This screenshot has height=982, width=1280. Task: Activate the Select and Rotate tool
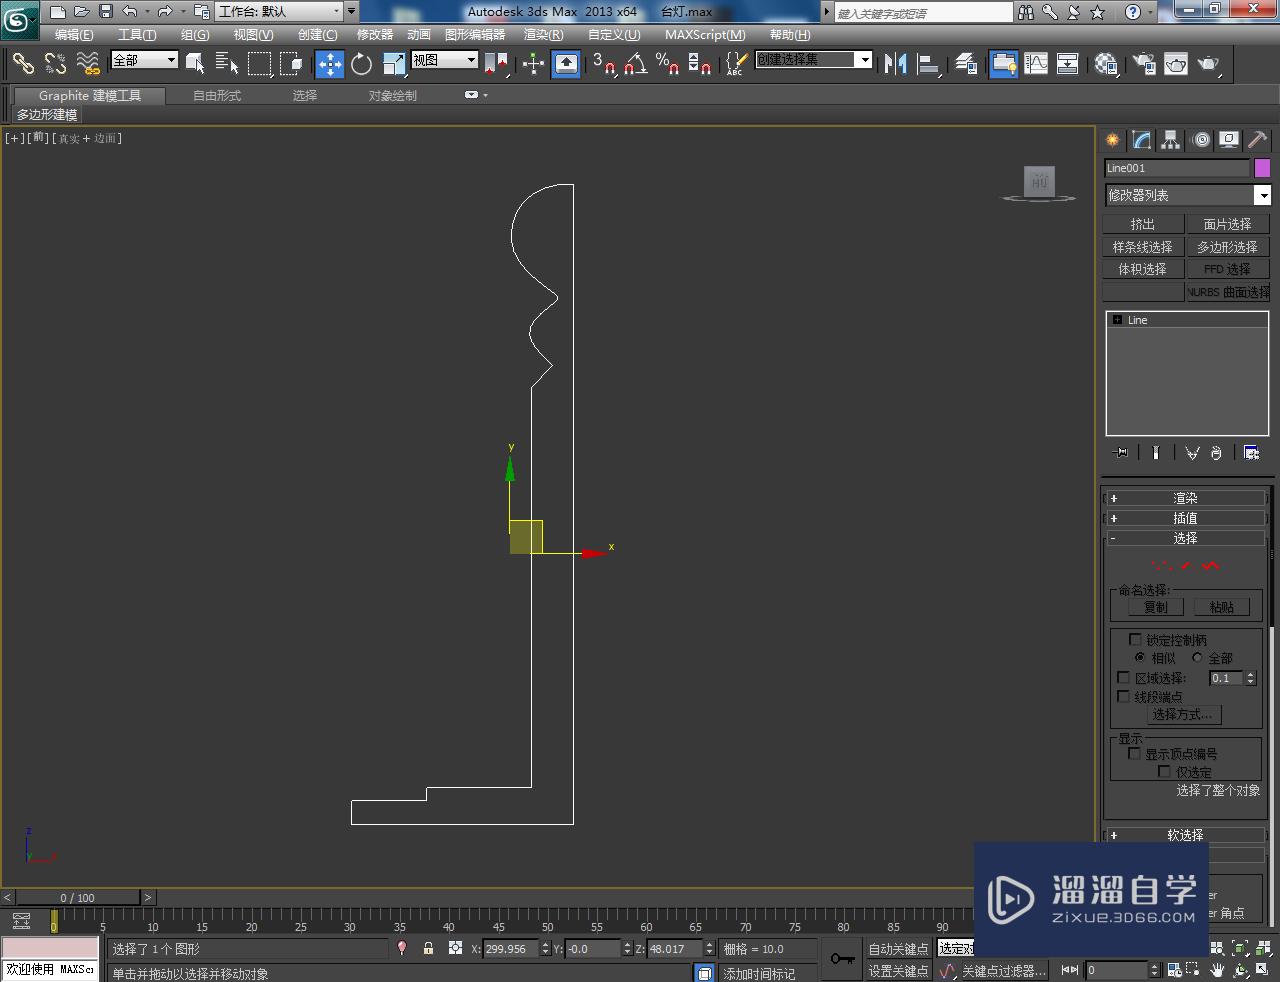tap(362, 64)
